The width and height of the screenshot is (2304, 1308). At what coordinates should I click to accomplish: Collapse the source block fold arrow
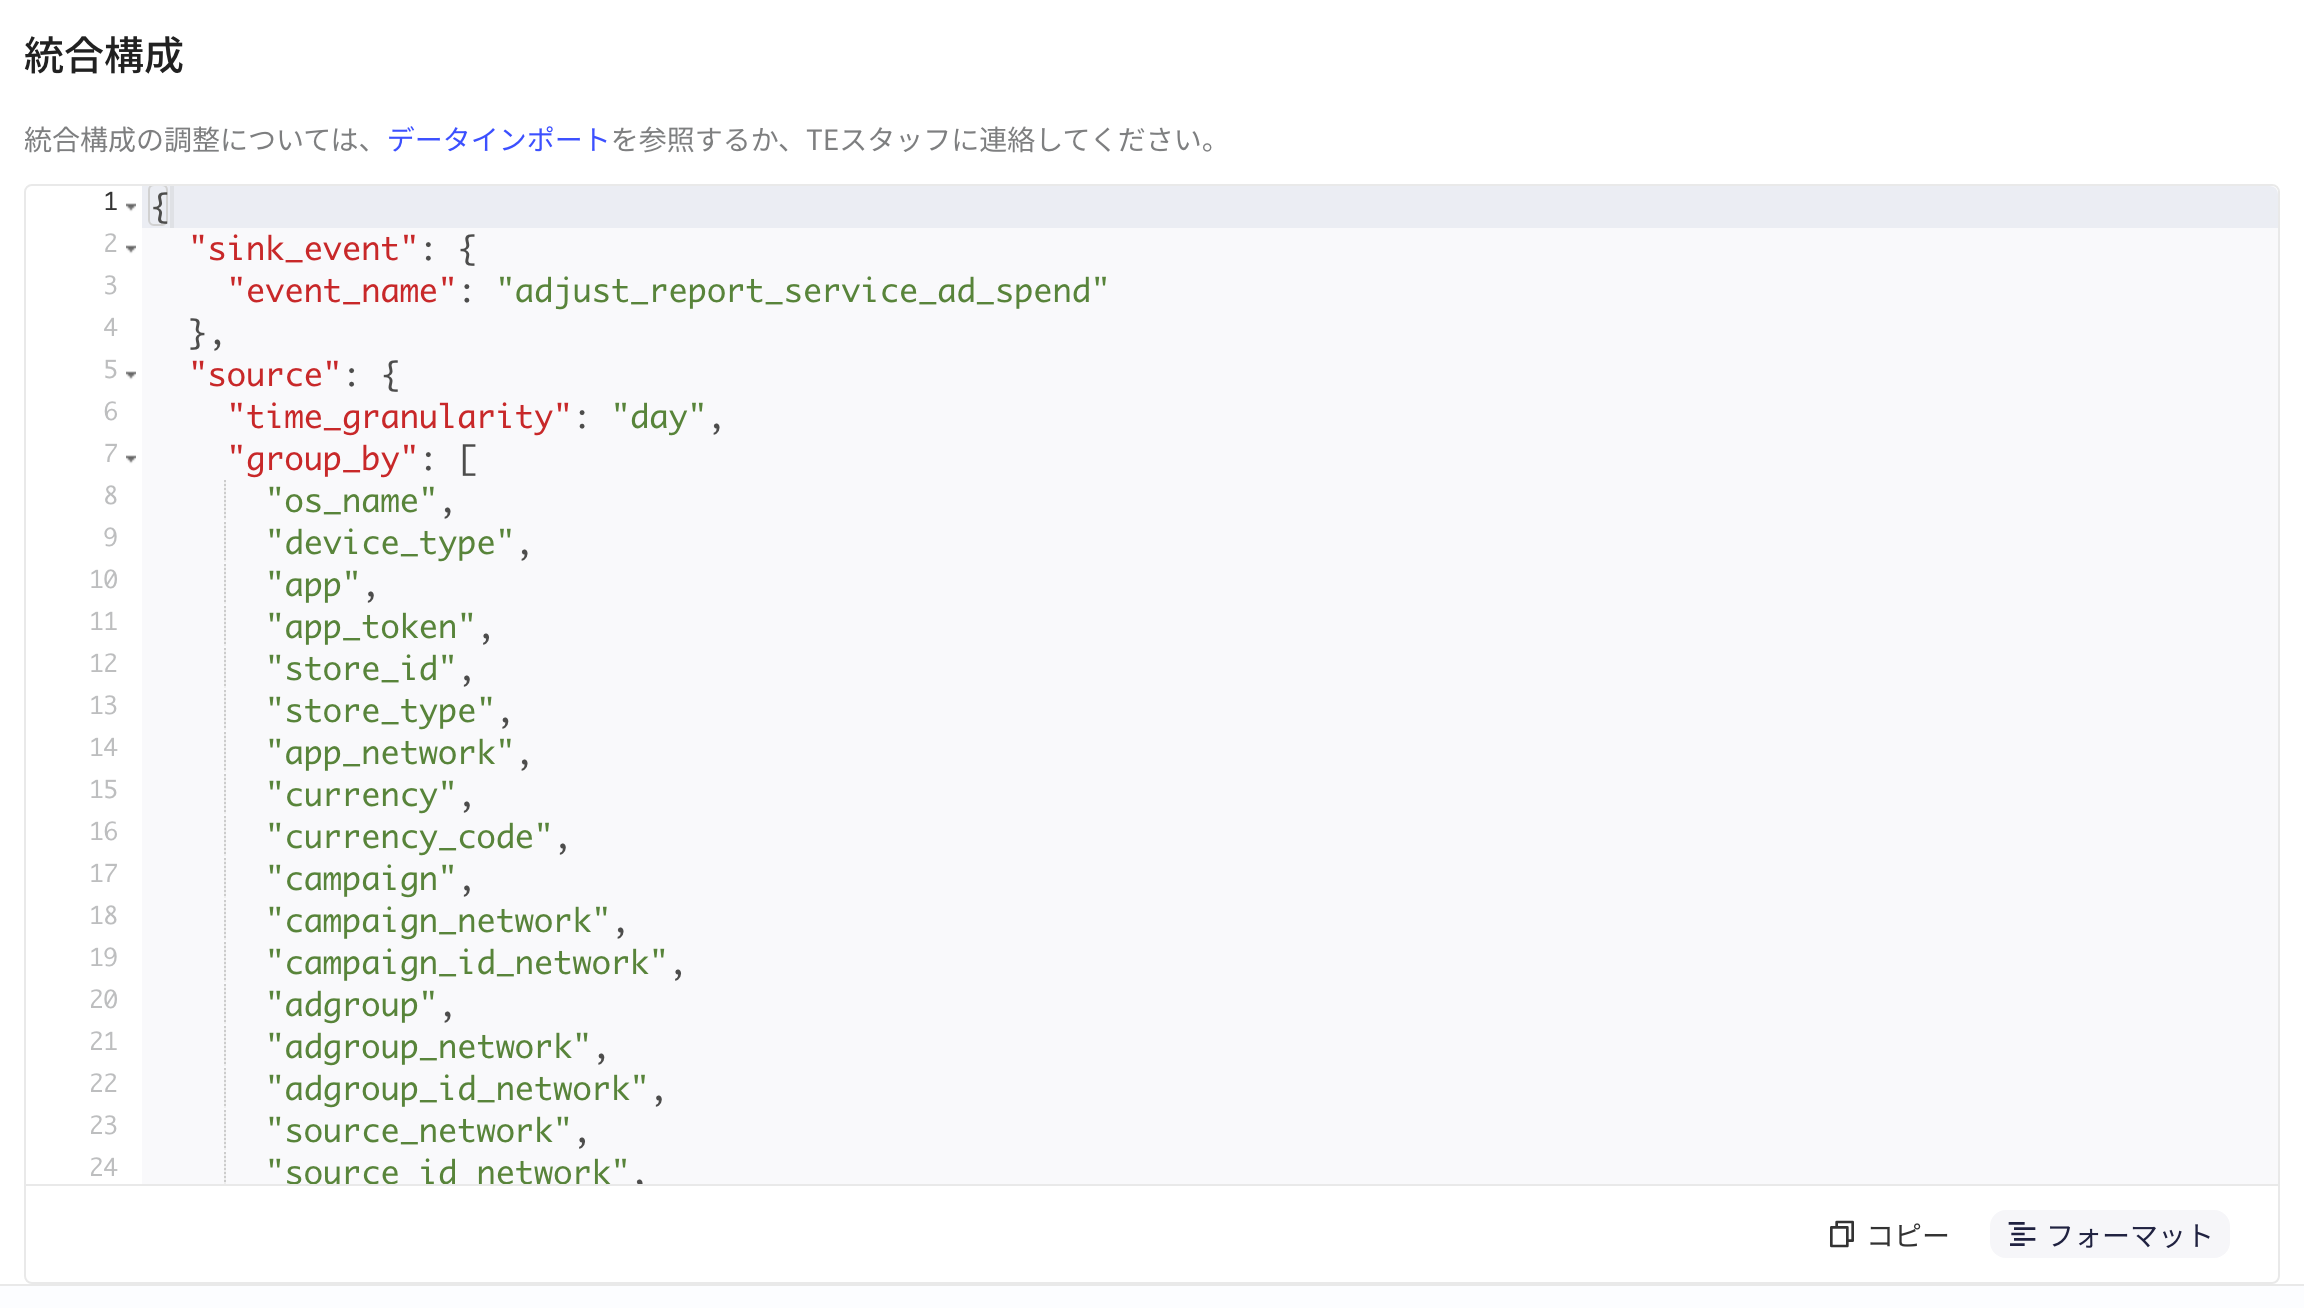click(x=131, y=375)
